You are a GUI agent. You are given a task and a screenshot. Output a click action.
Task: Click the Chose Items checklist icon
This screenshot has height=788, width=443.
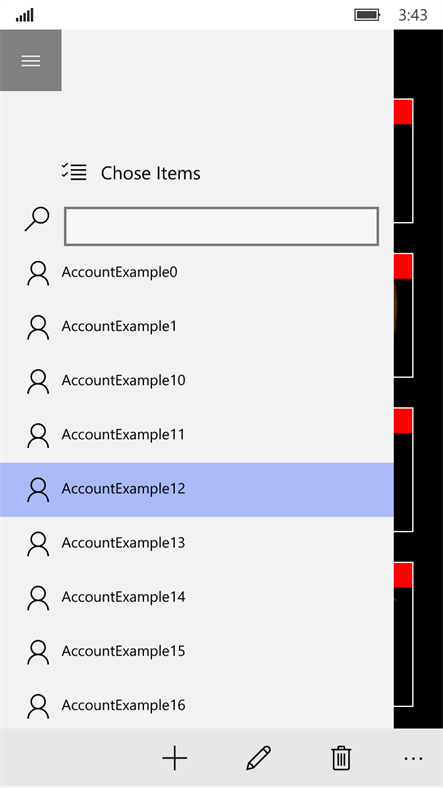tap(74, 171)
